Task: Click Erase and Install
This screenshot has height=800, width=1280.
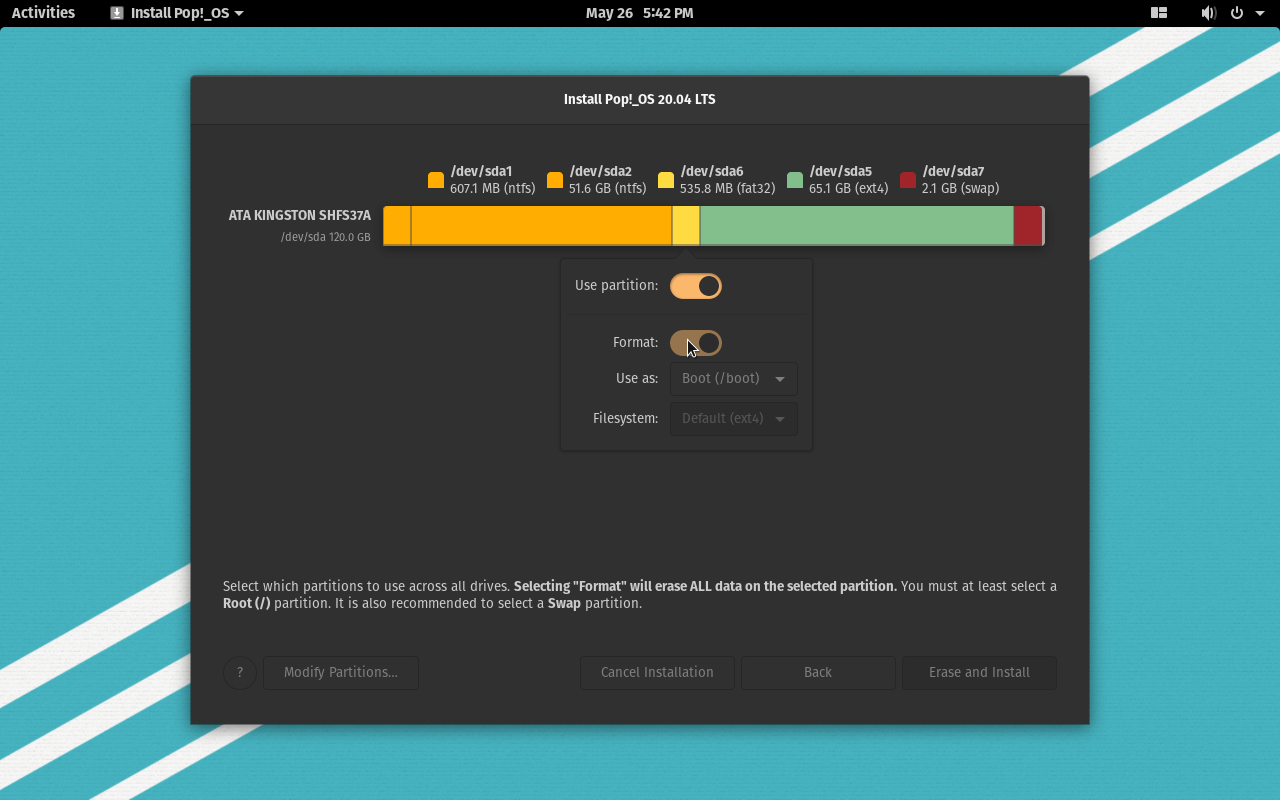Action: coord(979,673)
